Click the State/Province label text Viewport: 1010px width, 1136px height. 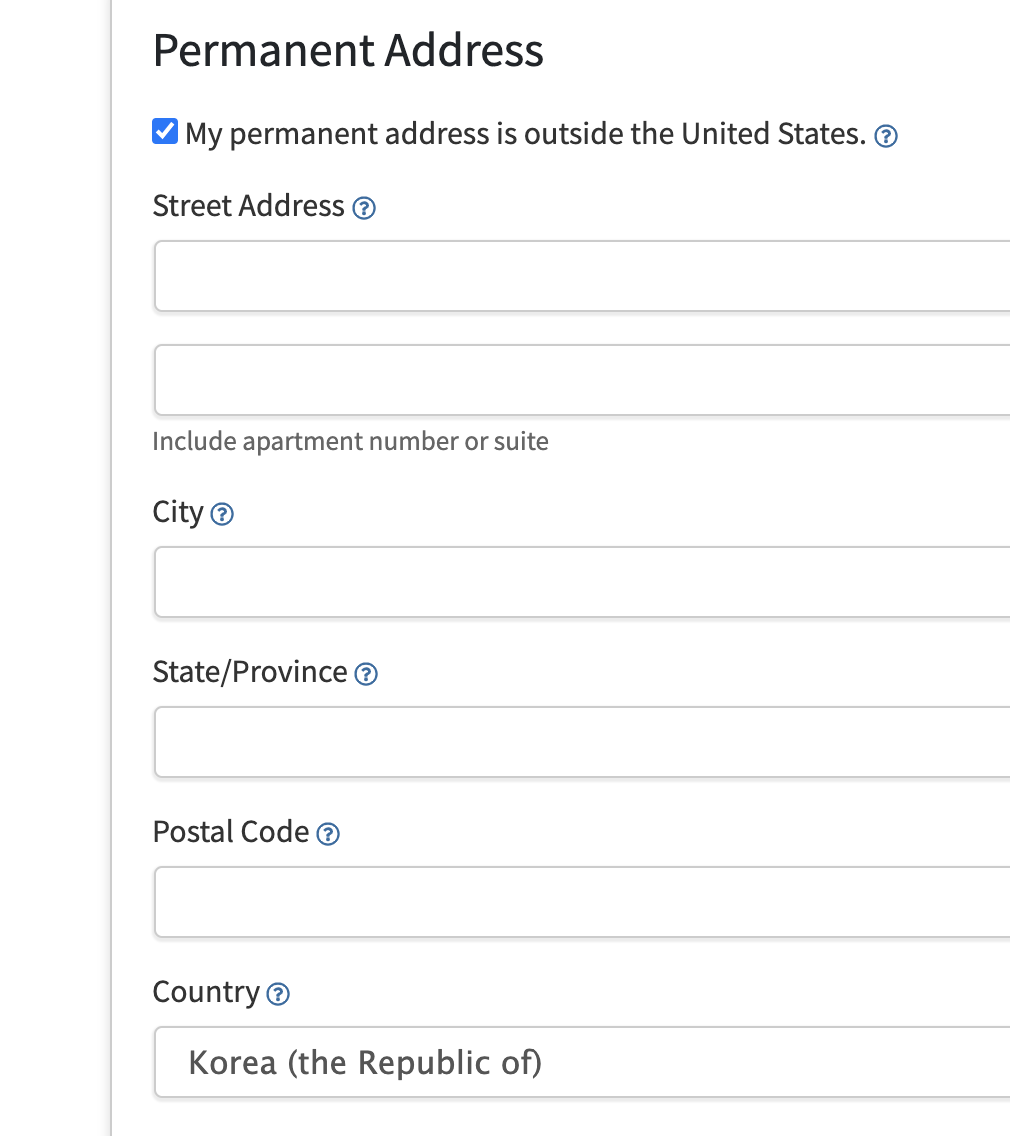(x=250, y=672)
